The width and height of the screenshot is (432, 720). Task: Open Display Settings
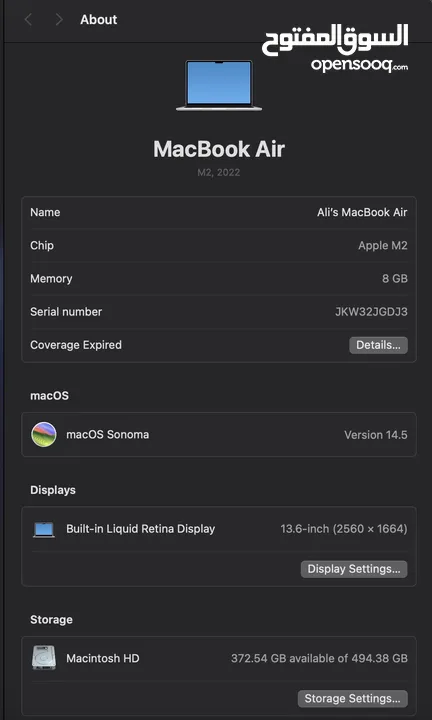(x=354, y=569)
